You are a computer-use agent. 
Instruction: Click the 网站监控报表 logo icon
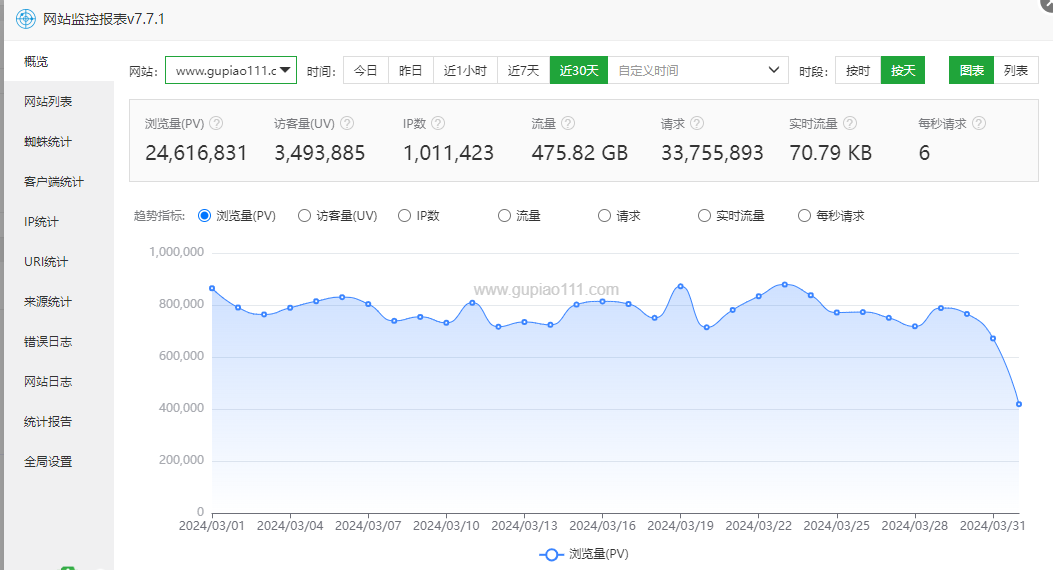click(x=25, y=19)
